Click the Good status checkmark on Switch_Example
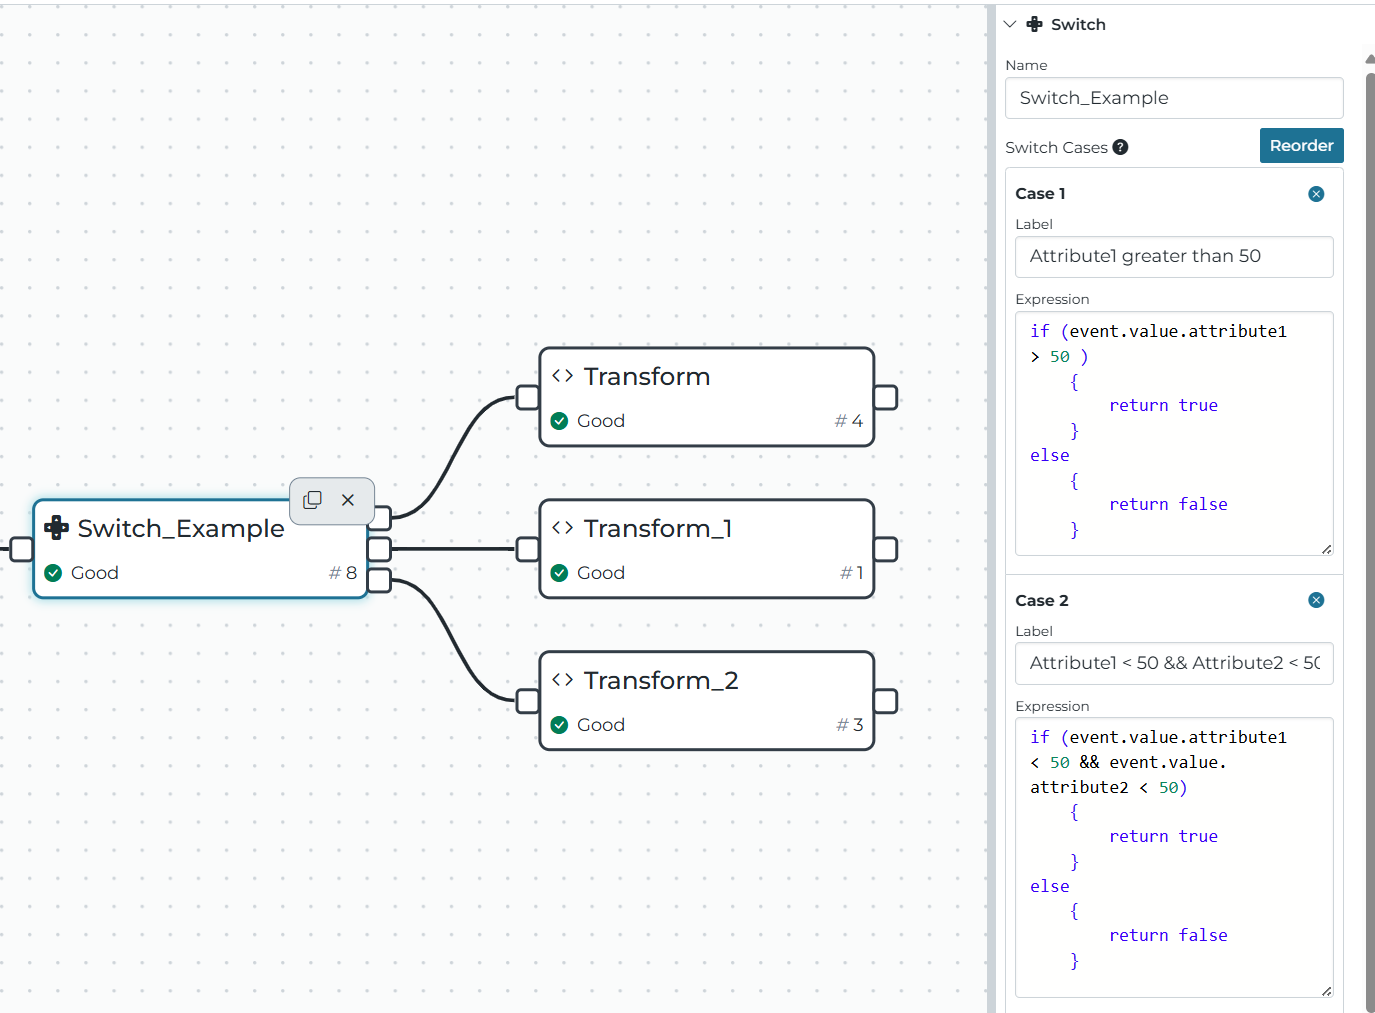Image resolution: width=1375 pixels, height=1013 pixels. [x=52, y=573]
